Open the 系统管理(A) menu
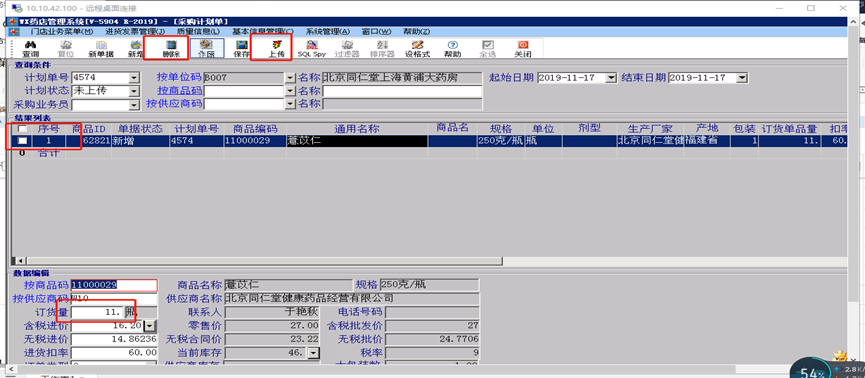 pyautogui.click(x=328, y=31)
